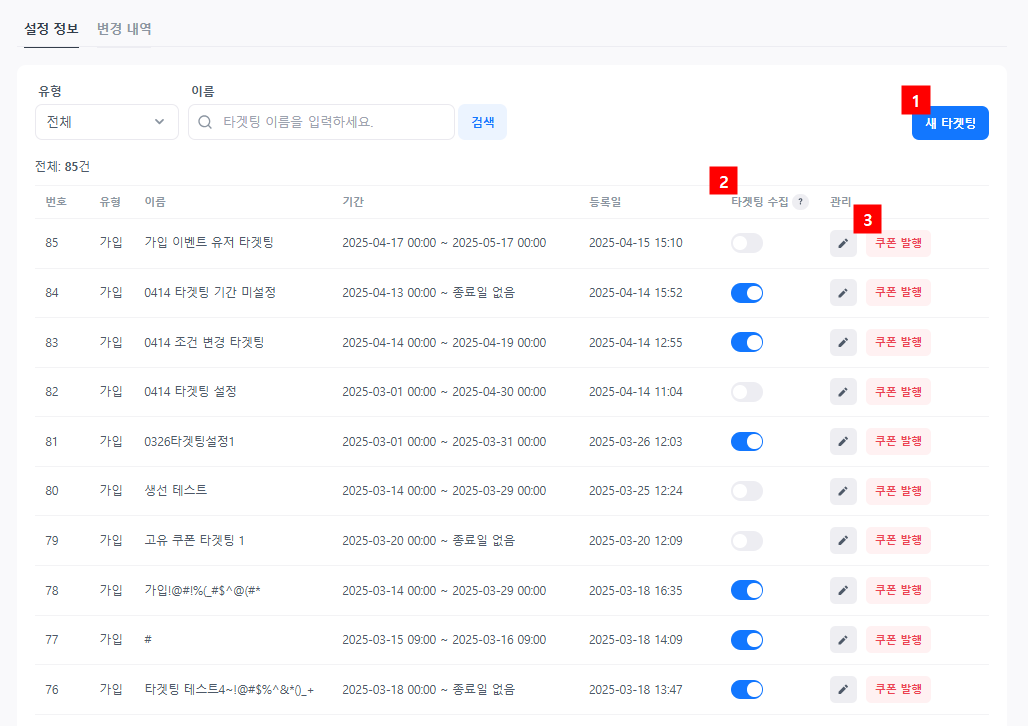Screen dimensions: 1028x726
Task: Edit the 0414 조건 변경 타겟팅 row
Action: coord(843,342)
